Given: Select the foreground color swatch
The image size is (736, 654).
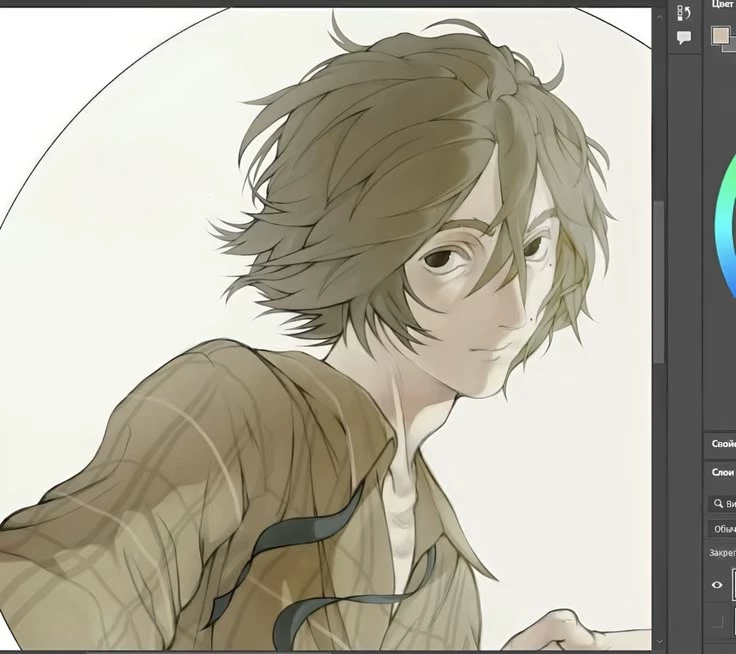Looking at the screenshot, I should click(x=721, y=35).
